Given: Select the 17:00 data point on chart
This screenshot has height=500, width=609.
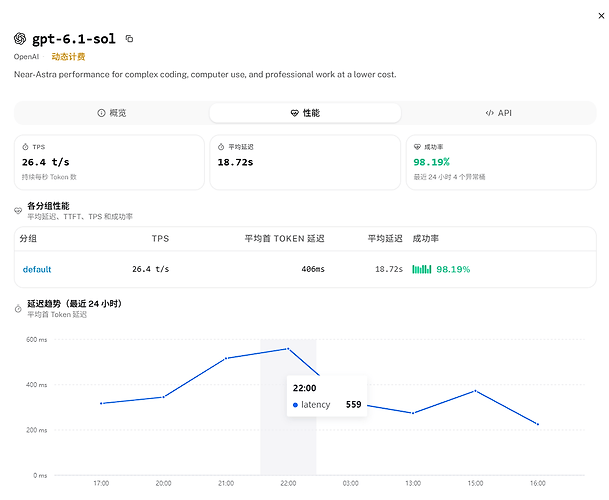Looking at the screenshot, I should tap(101, 403).
